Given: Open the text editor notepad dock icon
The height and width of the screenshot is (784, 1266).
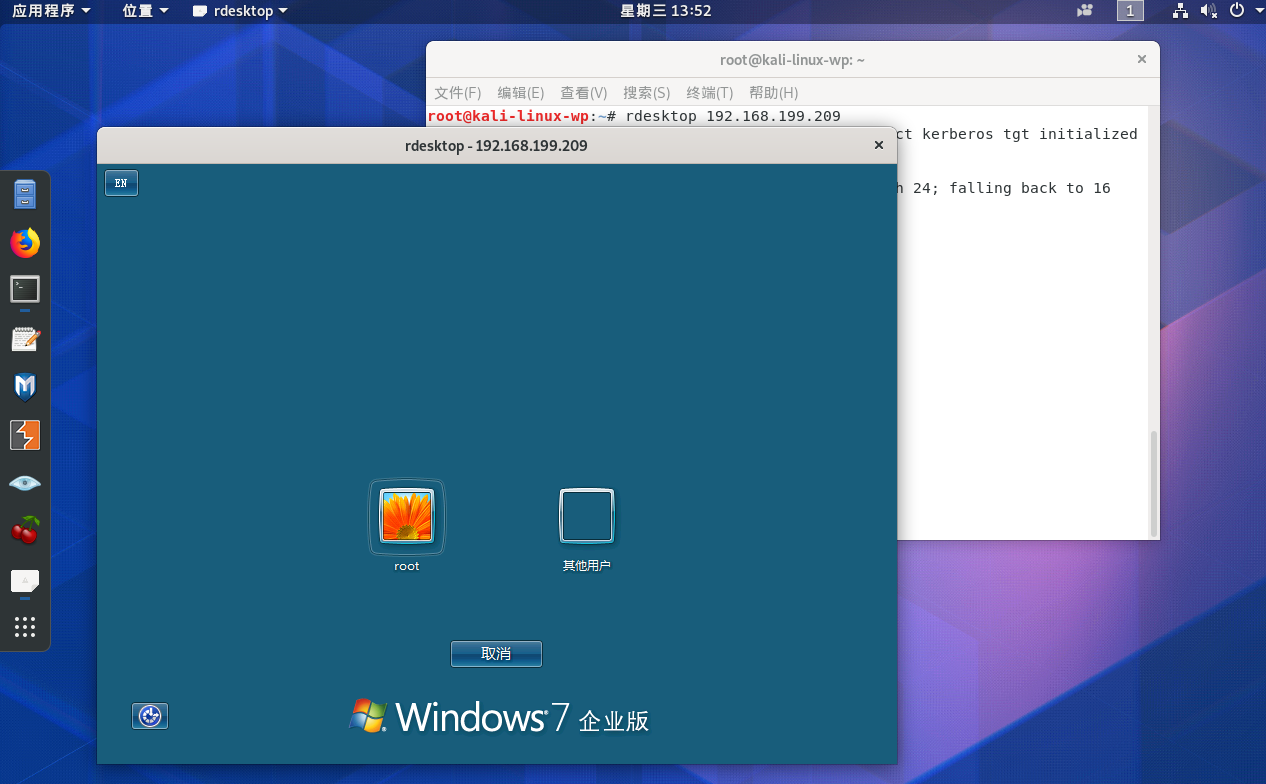Looking at the screenshot, I should 25,339.
